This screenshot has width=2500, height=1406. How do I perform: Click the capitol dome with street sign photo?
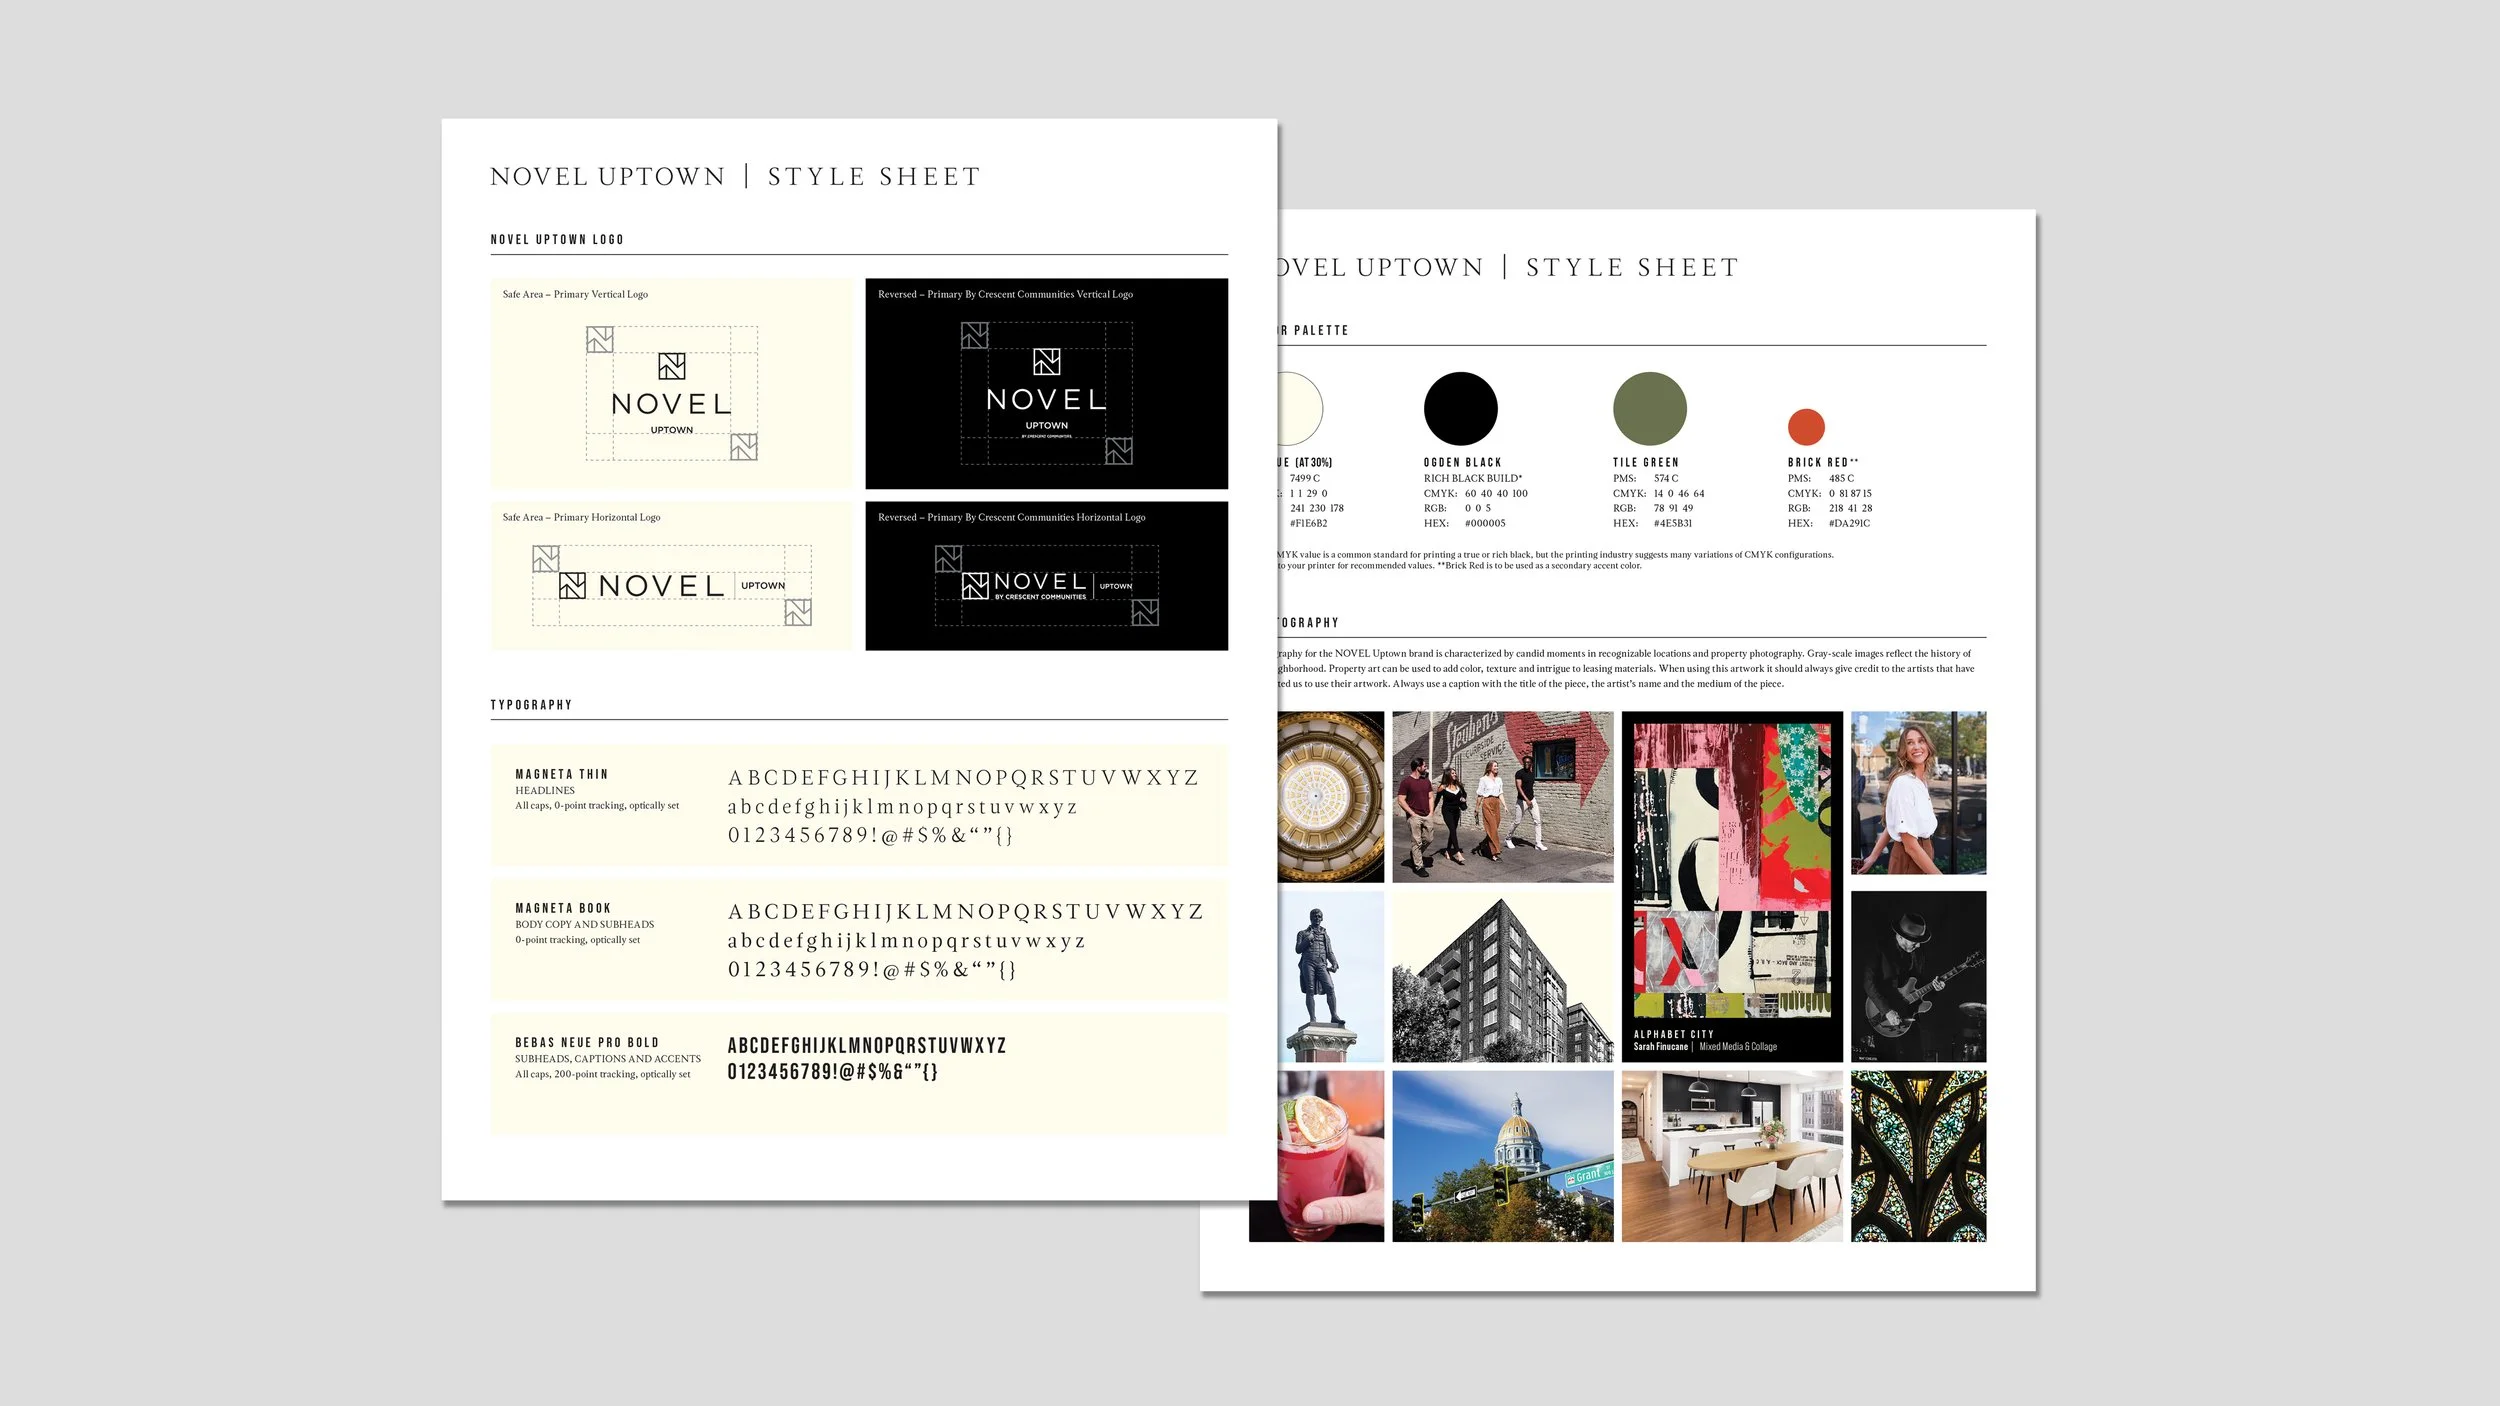pyautogui.click(x=1503, y=1157)
